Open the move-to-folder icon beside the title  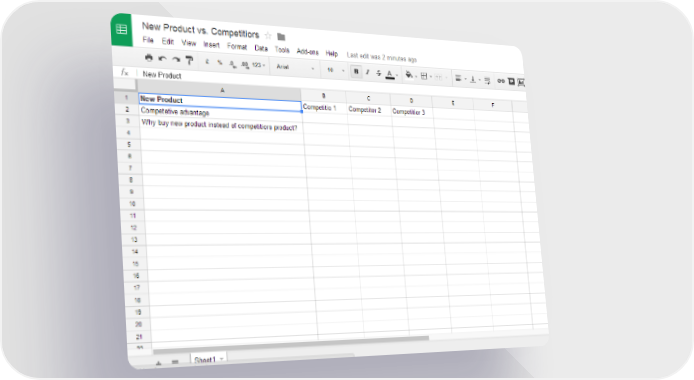(281, 37)
